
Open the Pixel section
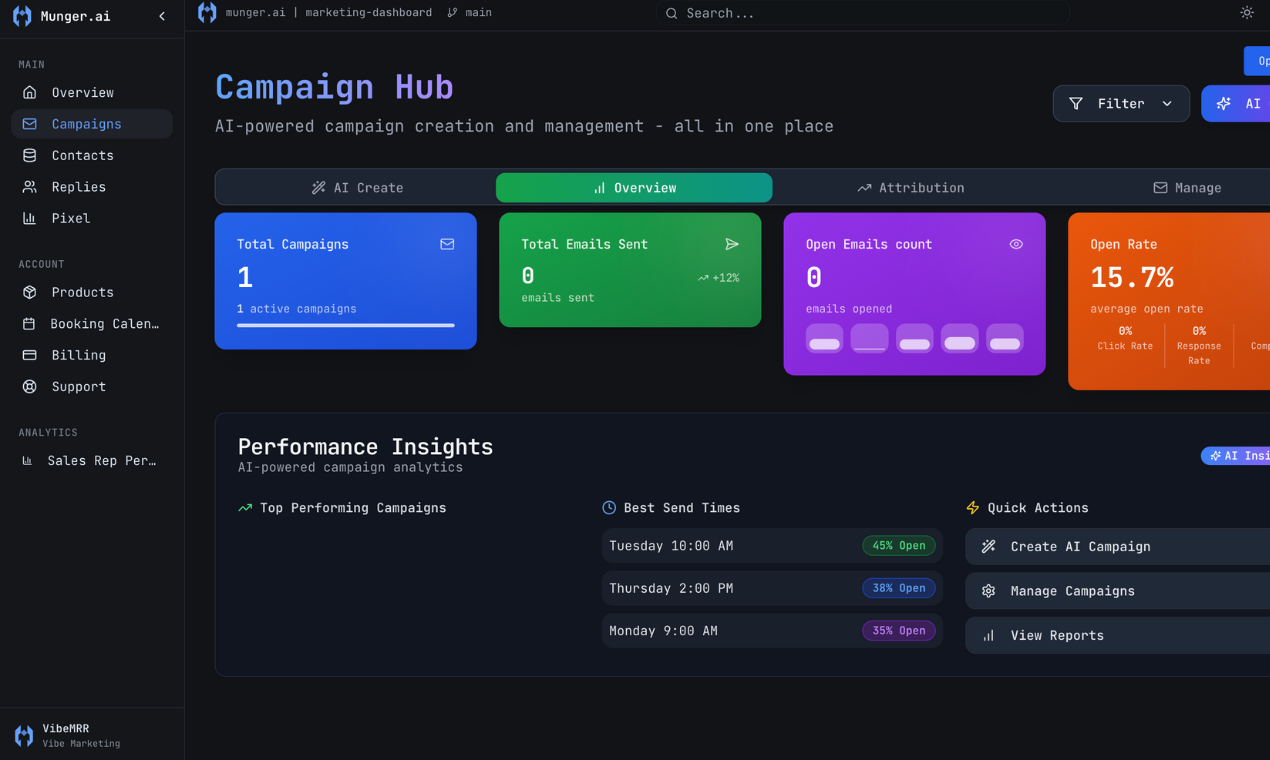pyautogui.click(x=70, y=218)
